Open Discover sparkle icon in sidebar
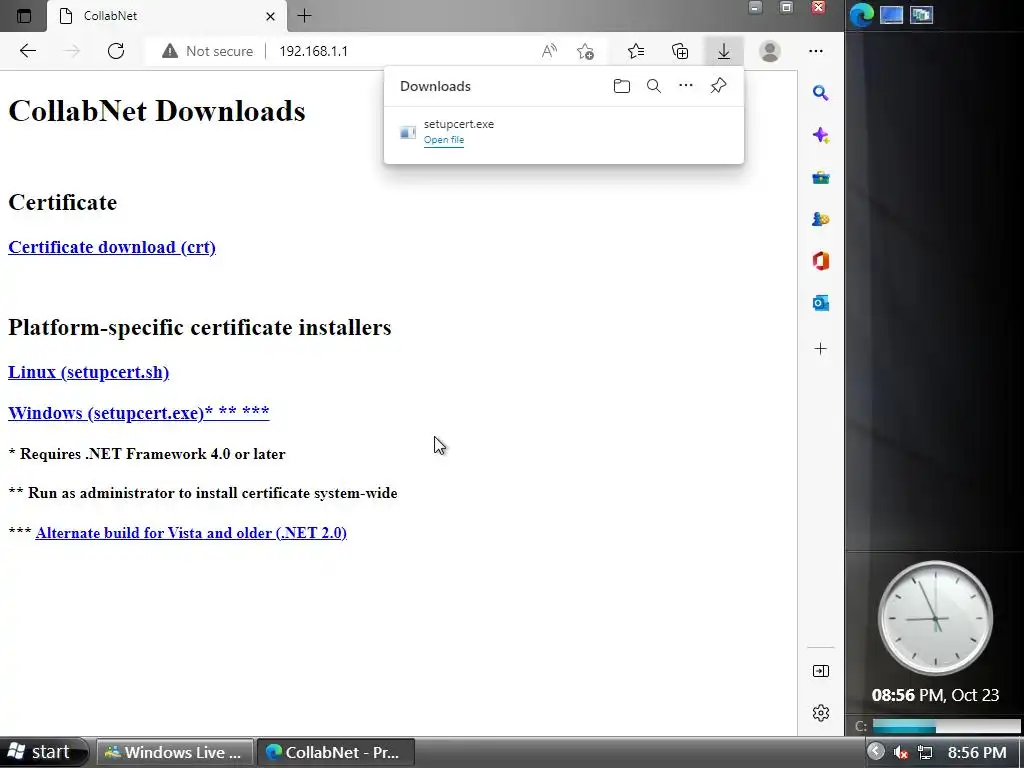Viewport: 1024px width, 768px height. pos(821,135)
